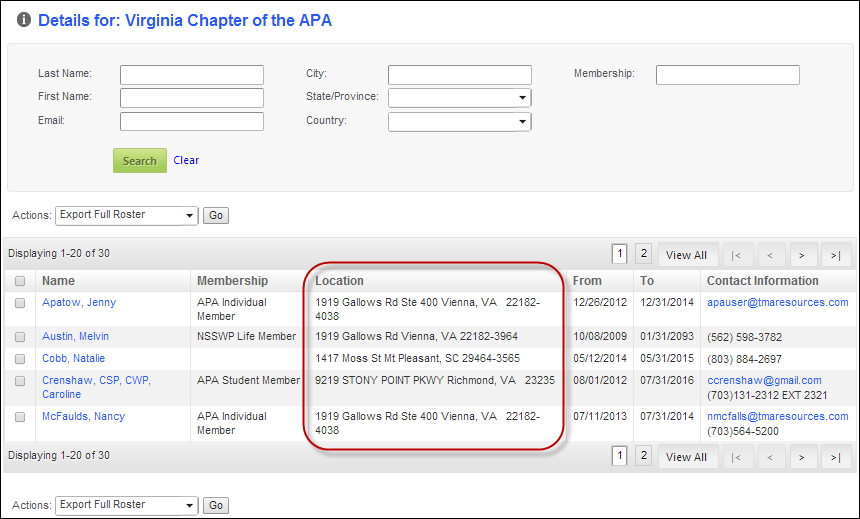The height and width of the screenshot is (519, 860).
Task: Click the Clear link next to Search
Action: [x=186, y=160]
